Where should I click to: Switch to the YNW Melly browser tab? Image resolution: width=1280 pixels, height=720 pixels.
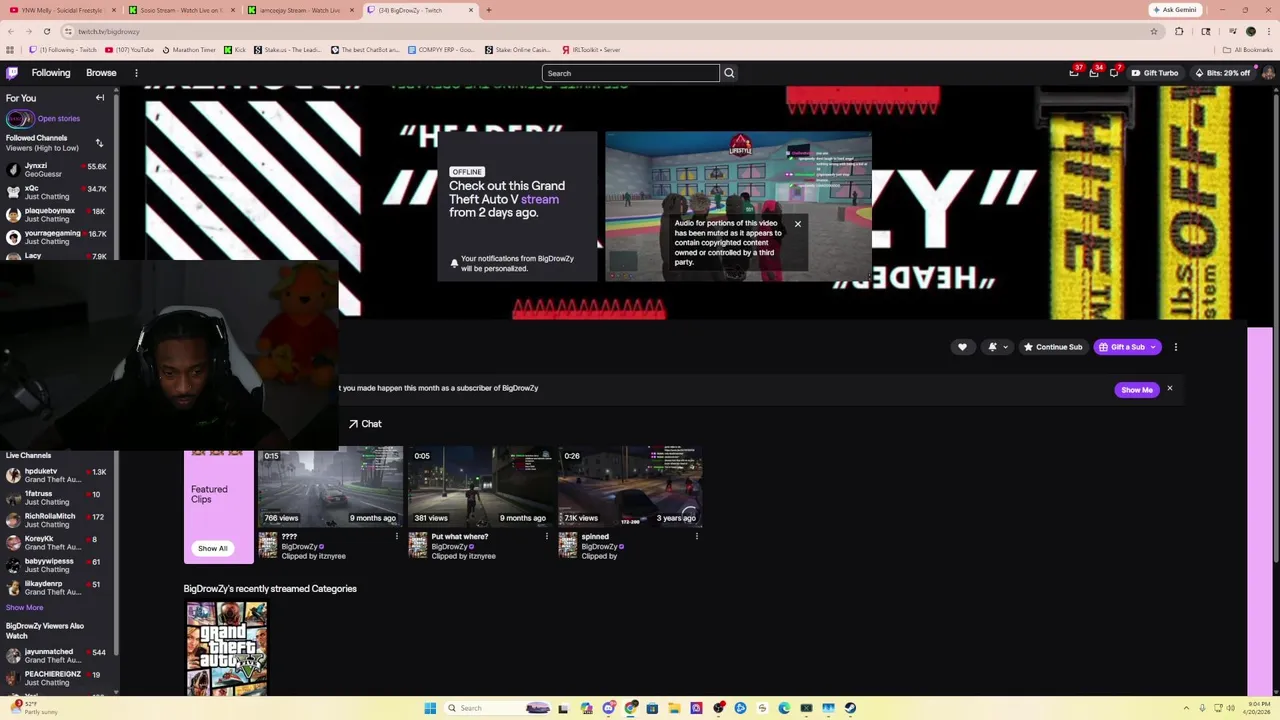[x=62, y=10]
